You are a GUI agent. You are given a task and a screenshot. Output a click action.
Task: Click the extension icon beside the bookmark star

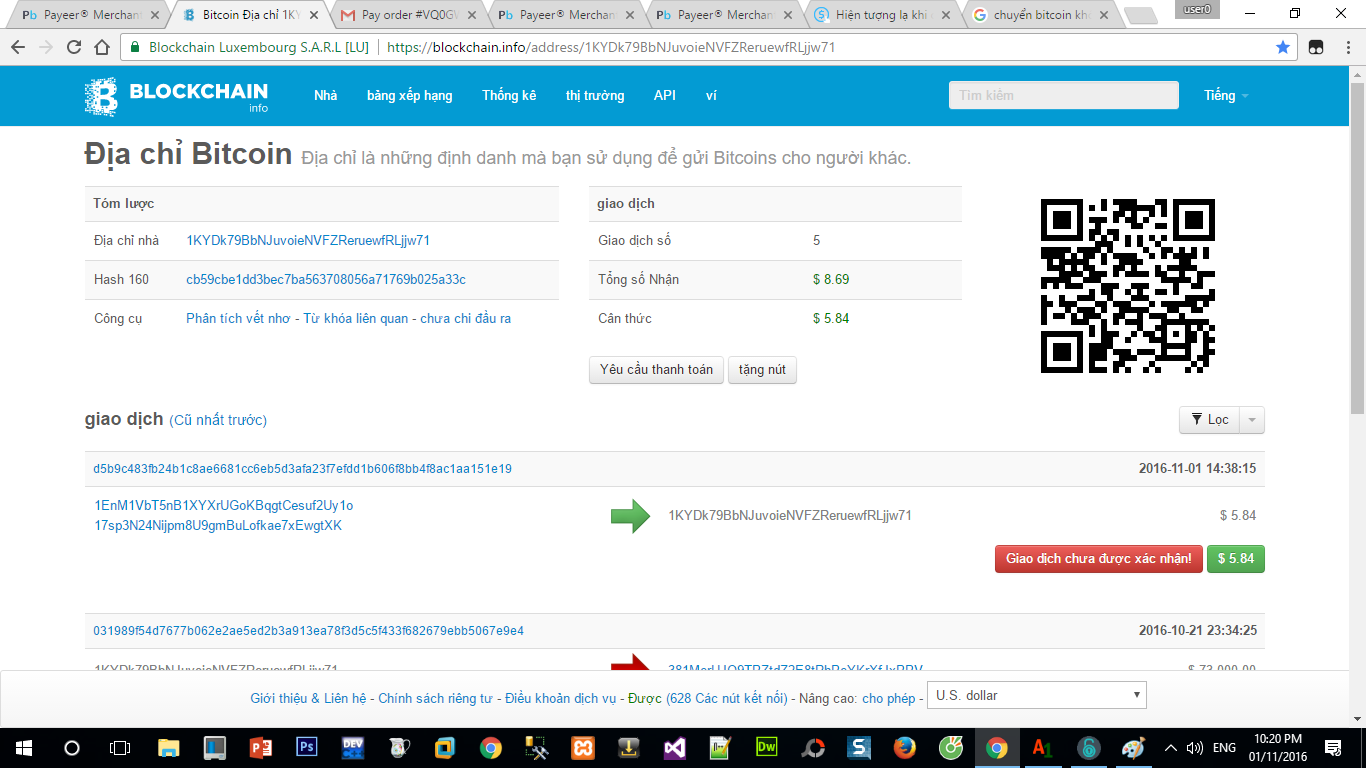click(1316, 47)
